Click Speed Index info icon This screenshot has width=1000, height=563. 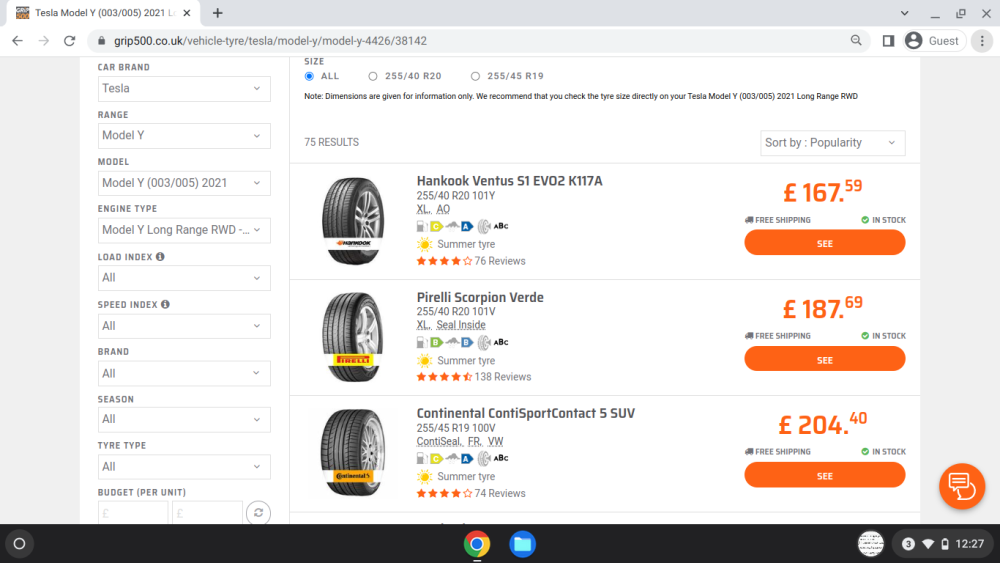pos(165,304)
